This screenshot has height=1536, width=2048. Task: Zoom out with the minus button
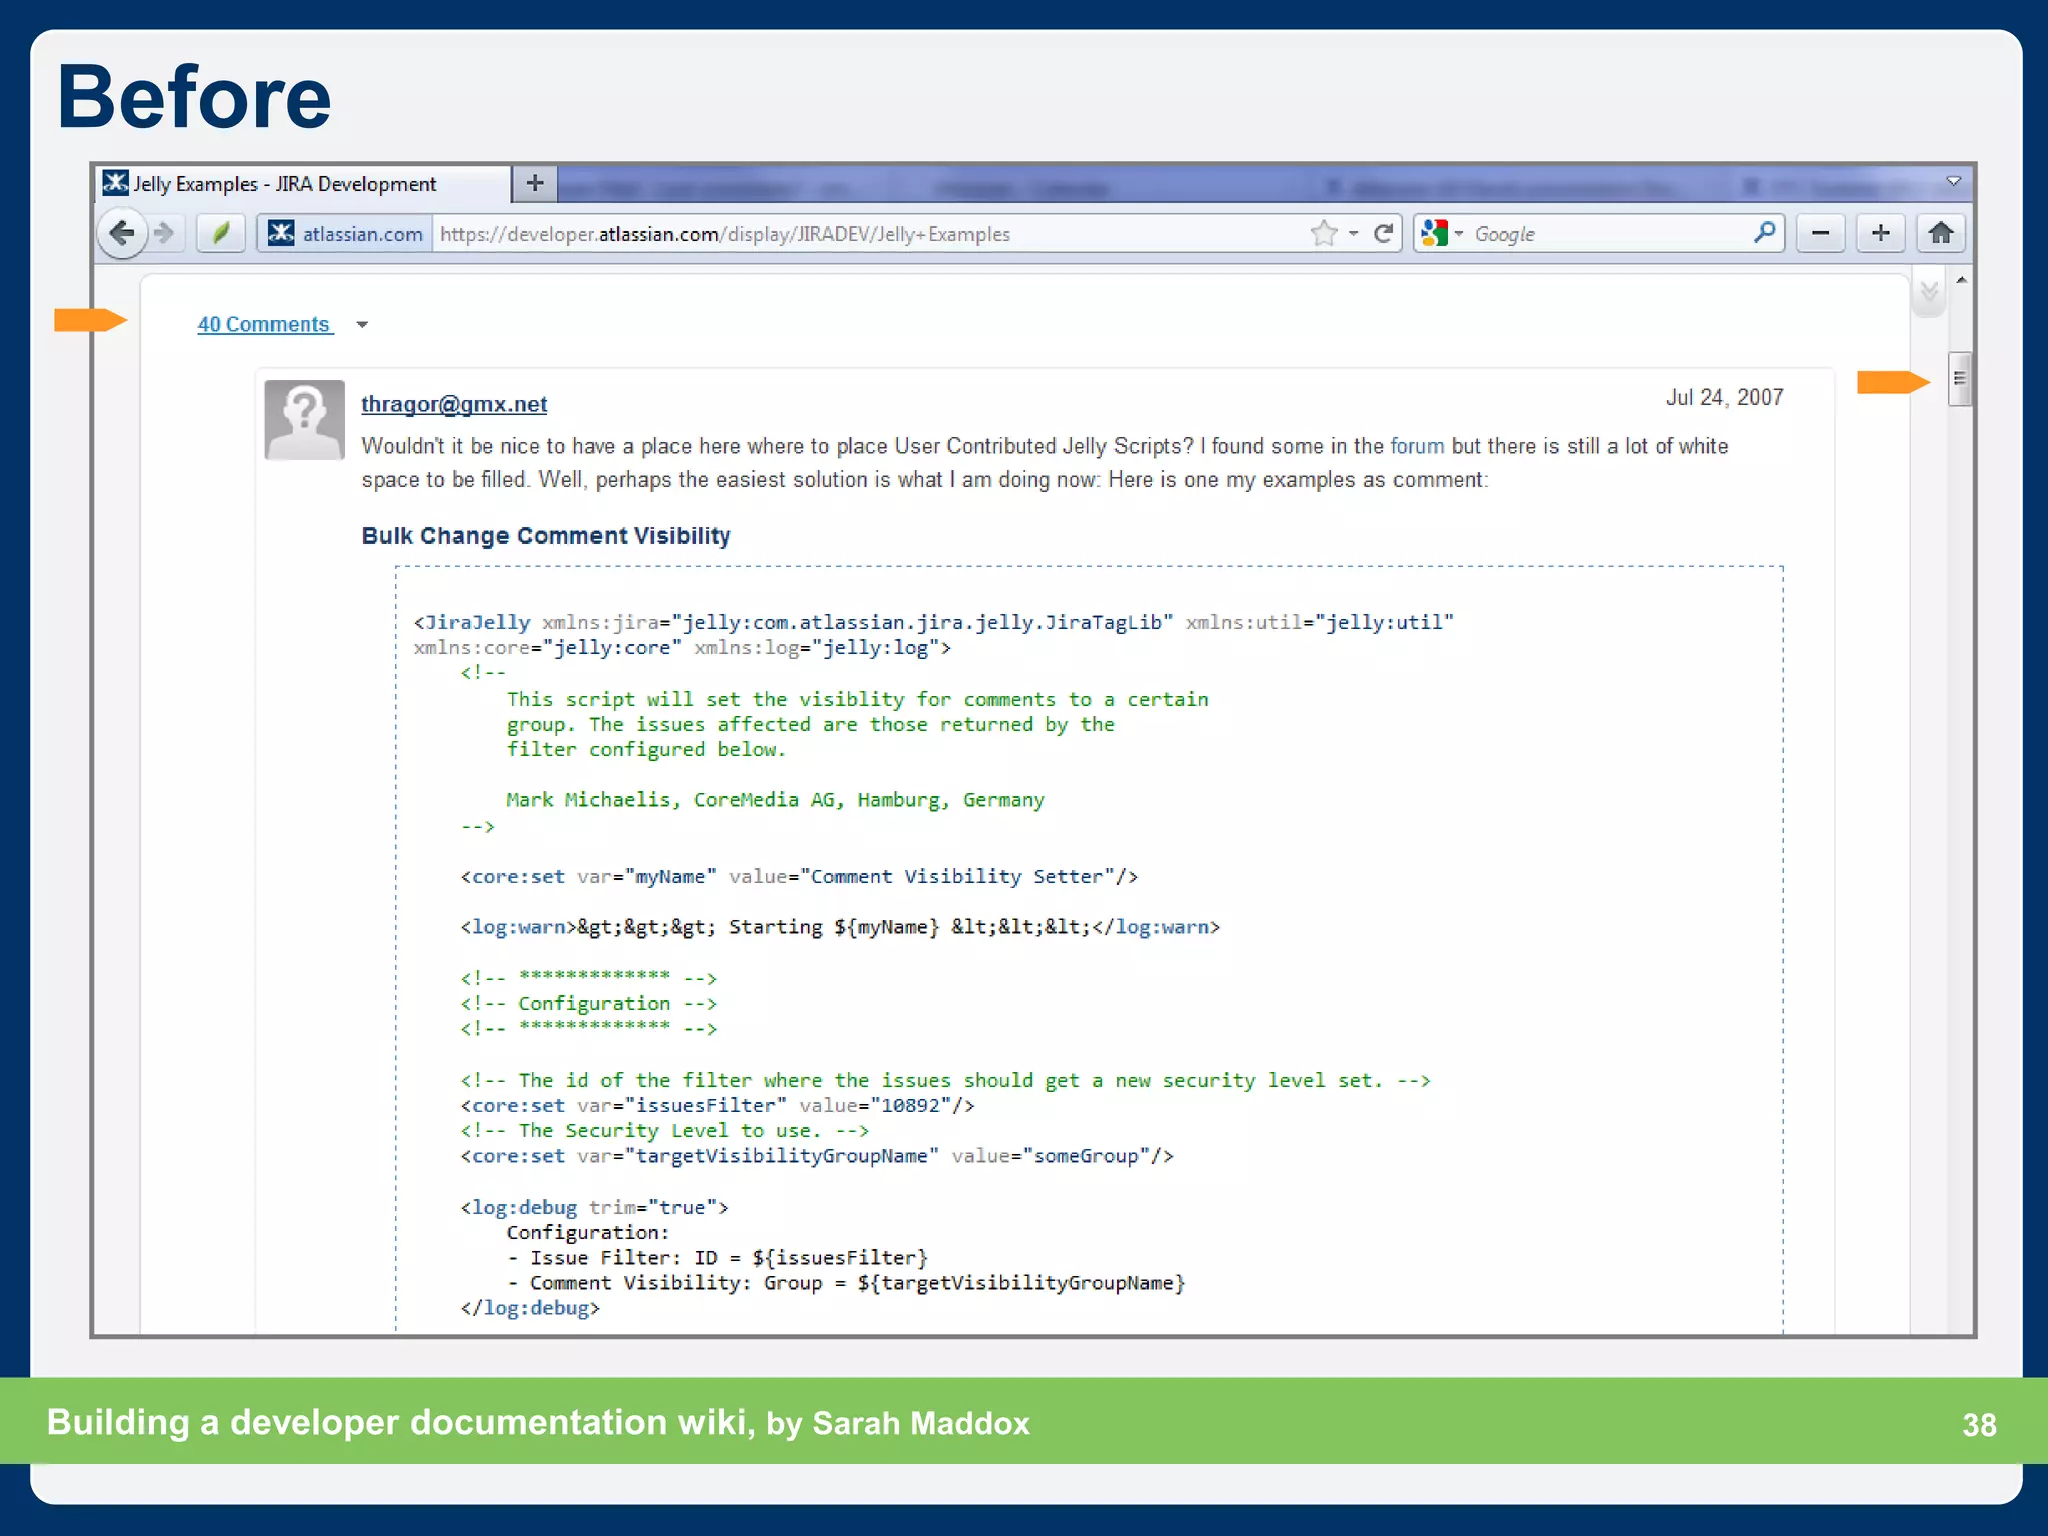pyautogui.click(x=1820, y=234)
